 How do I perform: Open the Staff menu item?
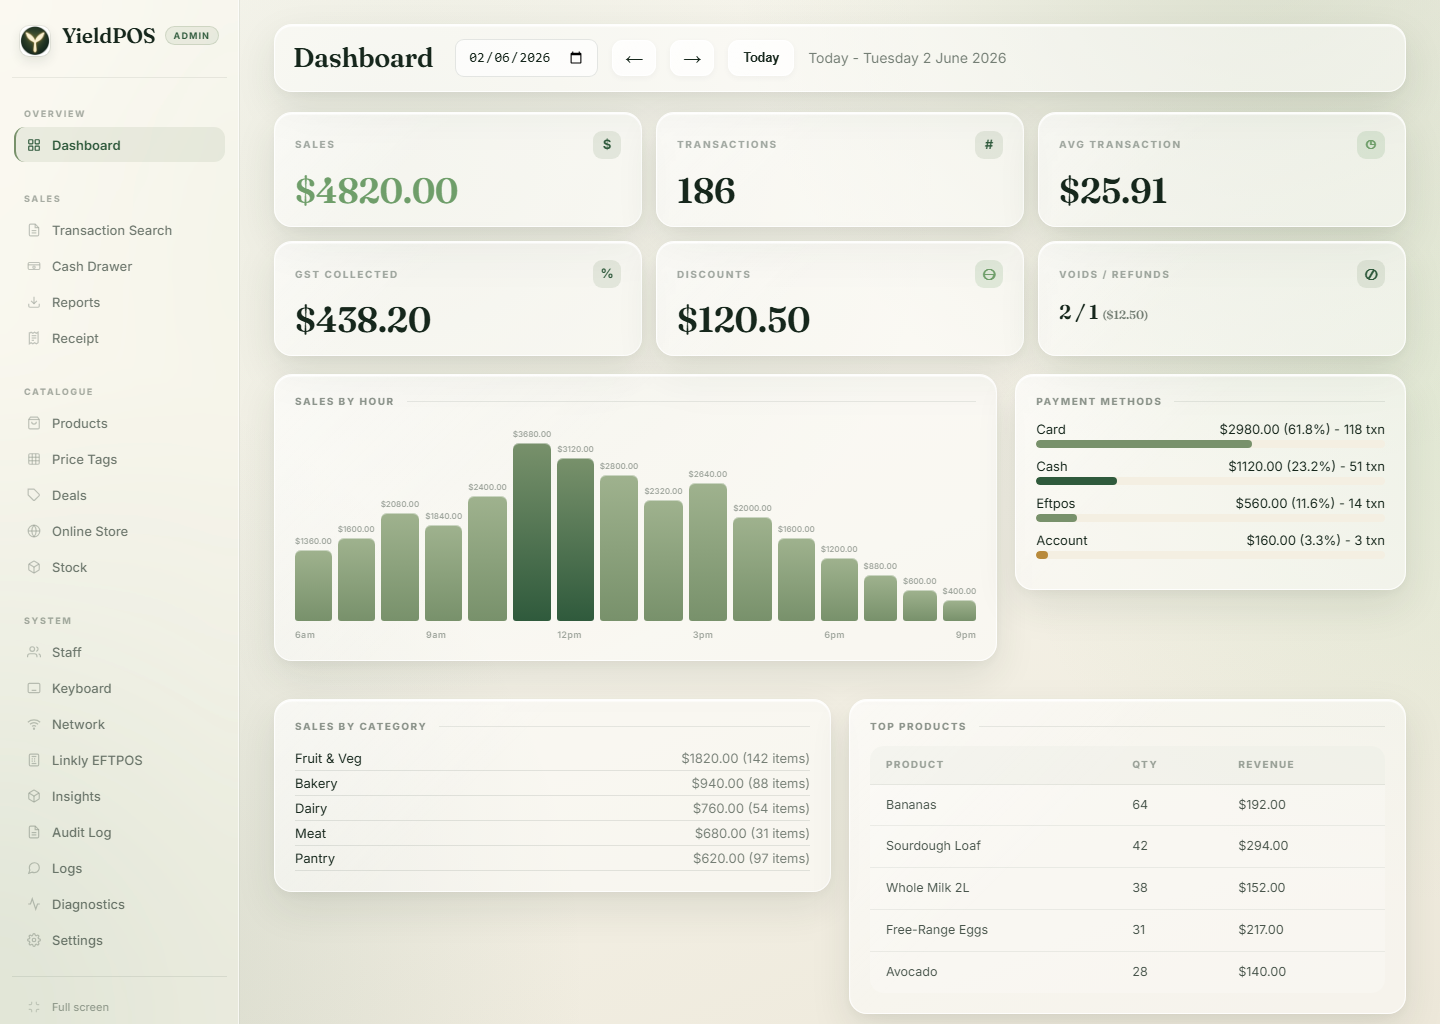pyautogui.click(x=119, y=652)
